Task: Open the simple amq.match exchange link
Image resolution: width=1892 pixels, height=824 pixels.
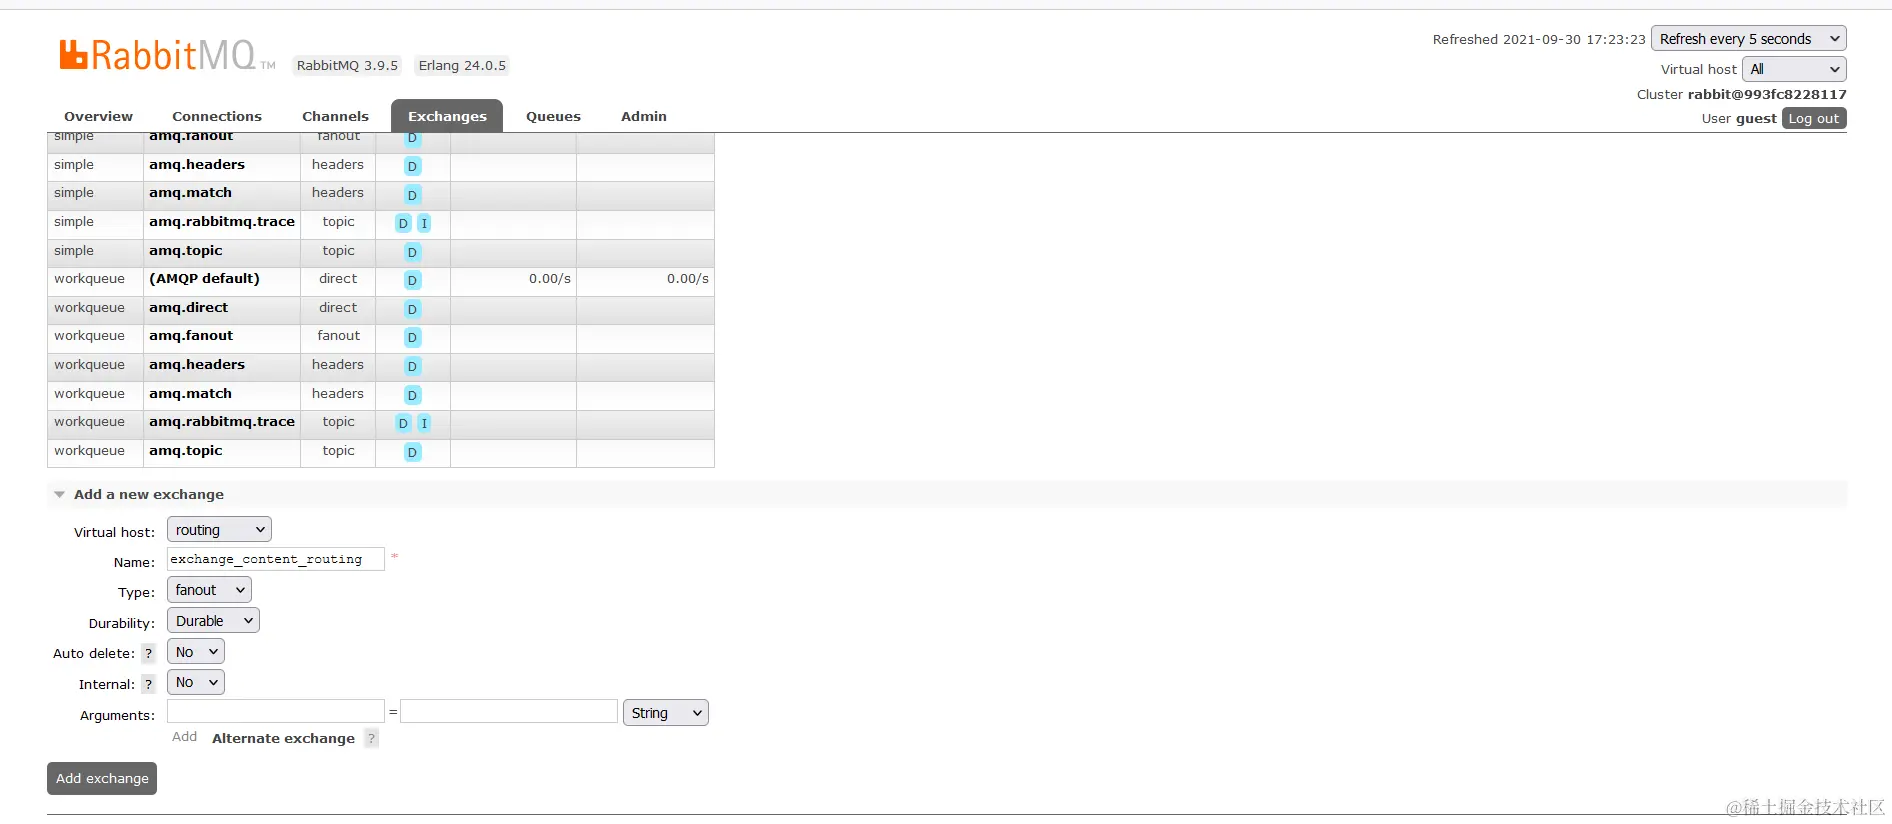Action: coord(190,193)
